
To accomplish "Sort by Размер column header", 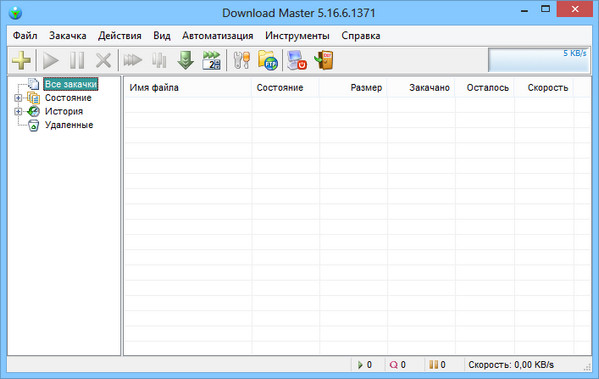I will point(353,87).
